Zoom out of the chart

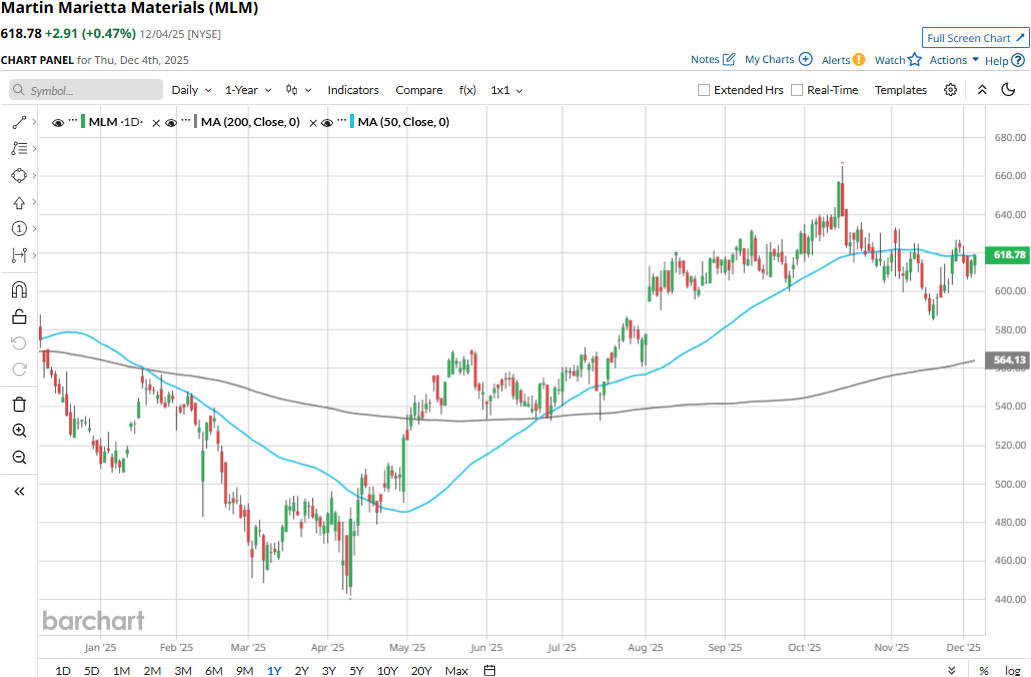pos(19,458)
